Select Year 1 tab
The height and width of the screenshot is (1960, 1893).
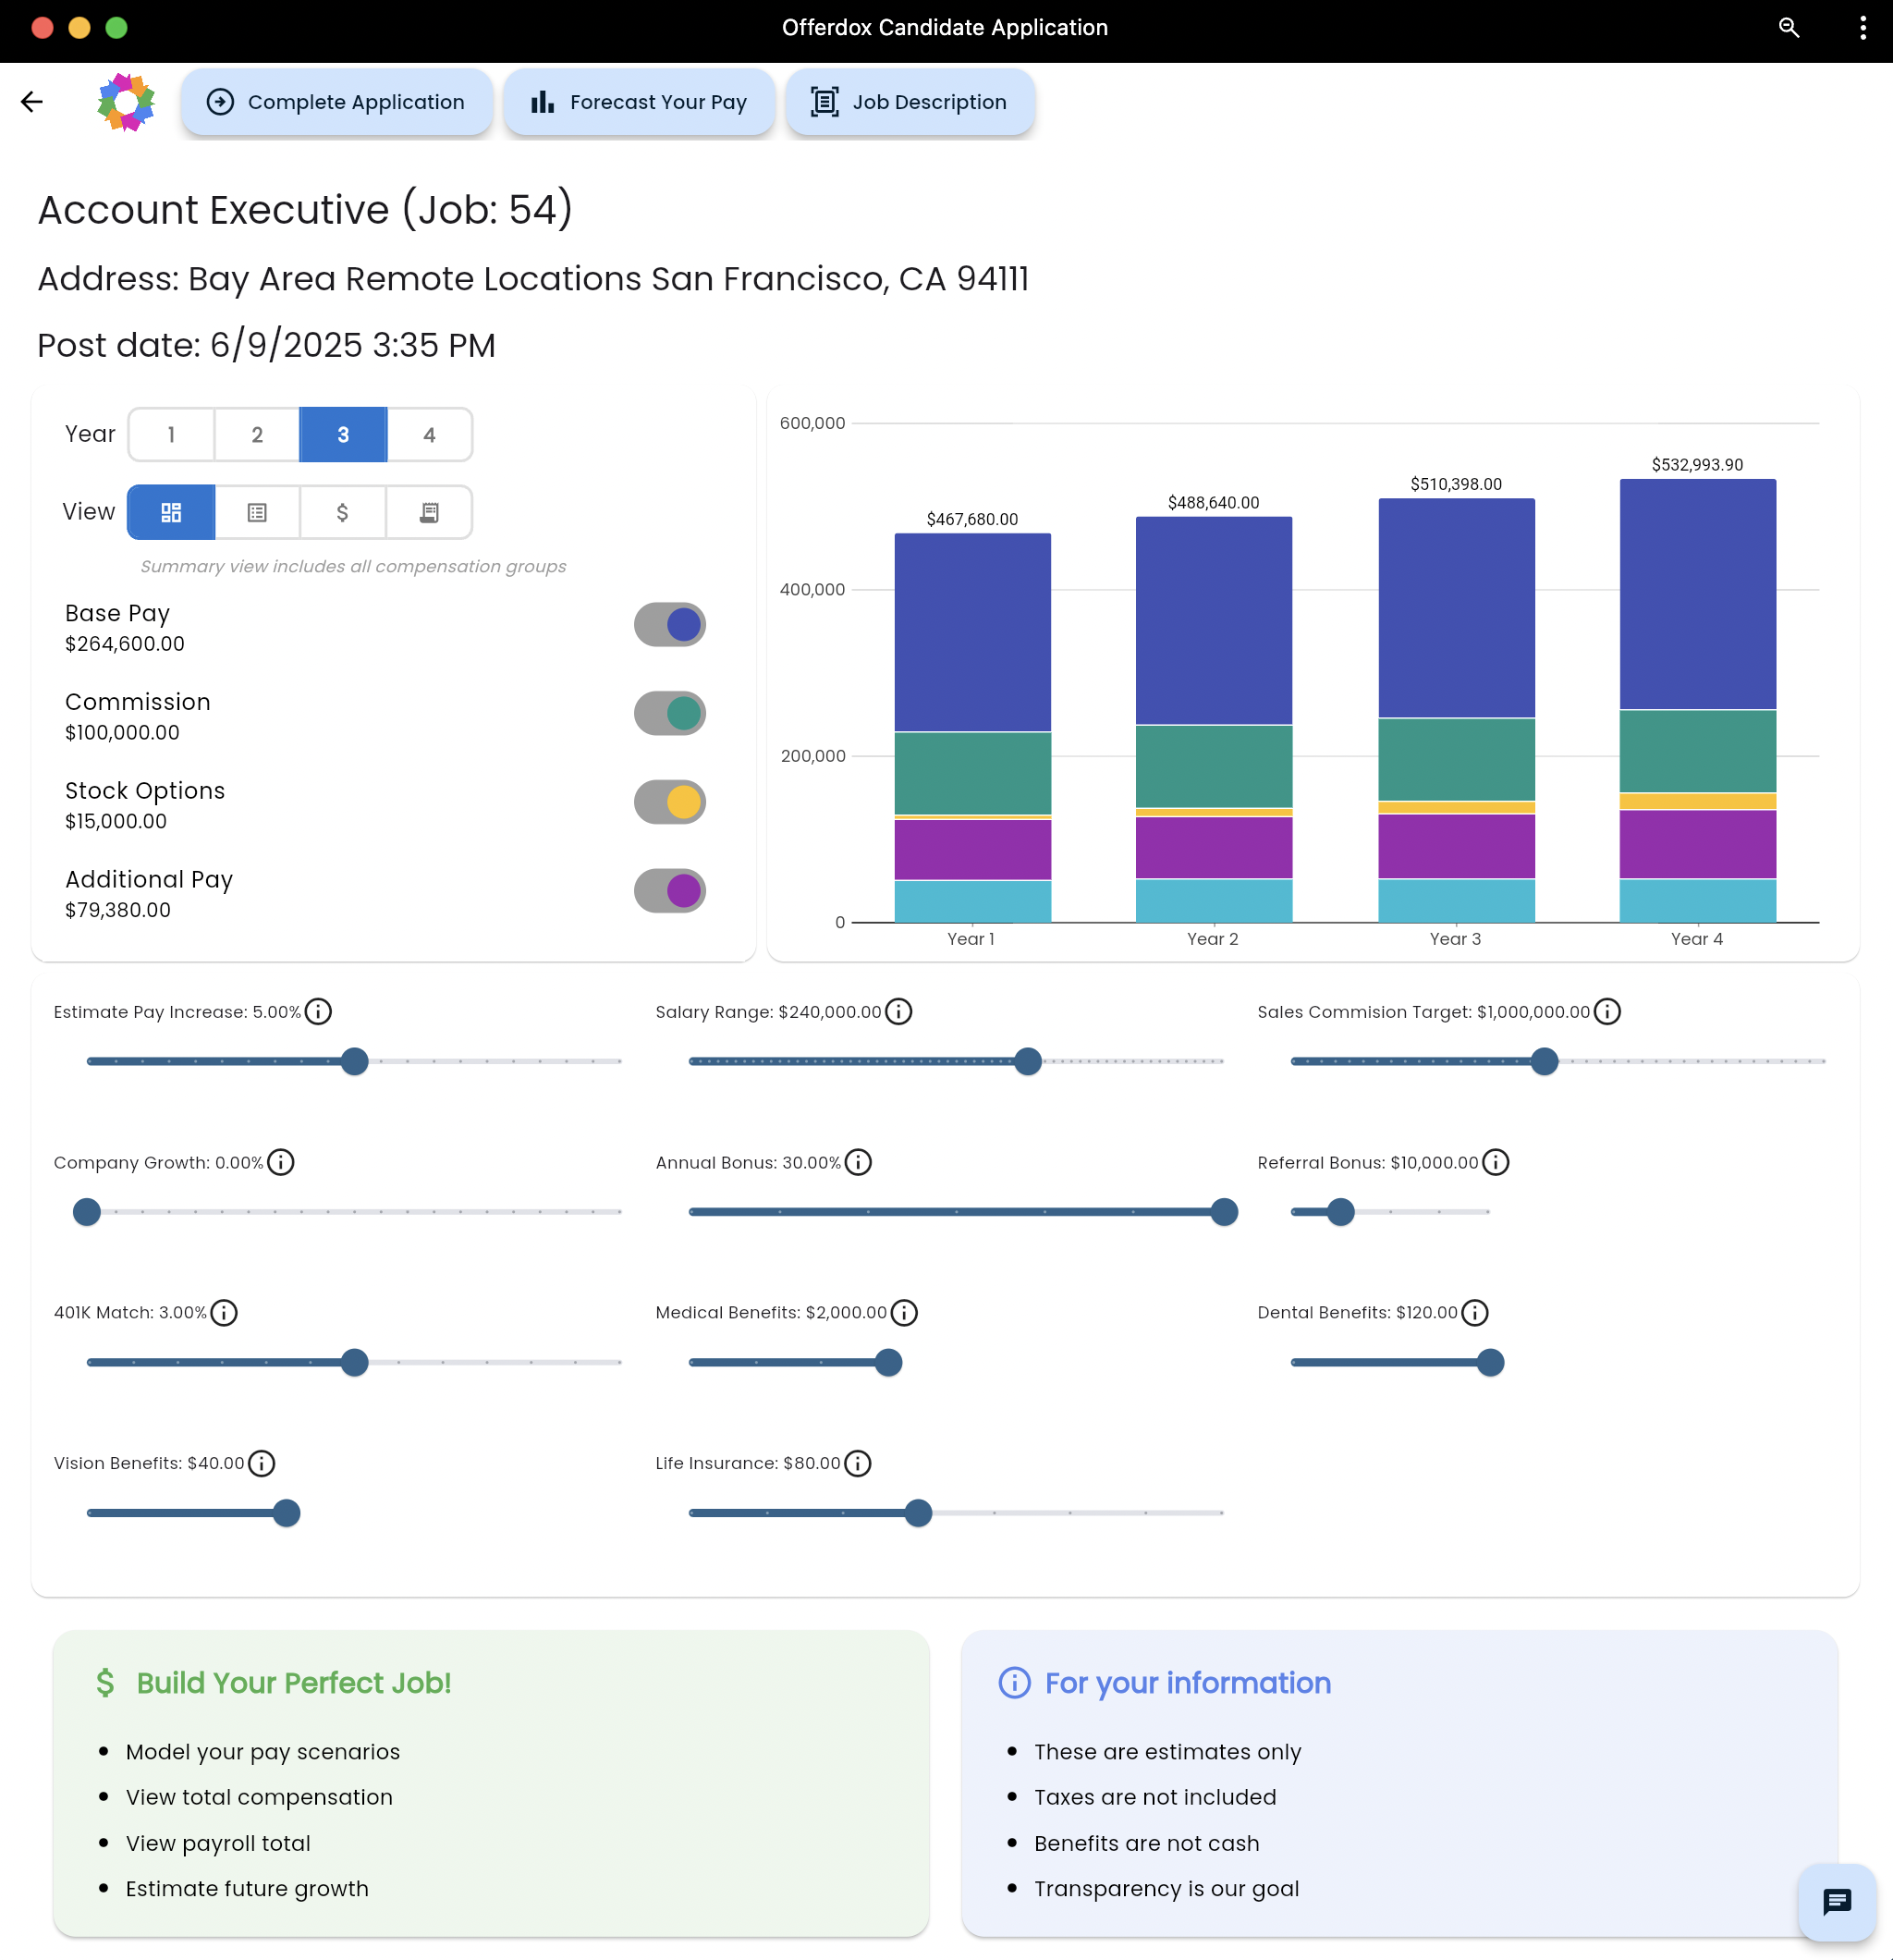click(171, 435)
